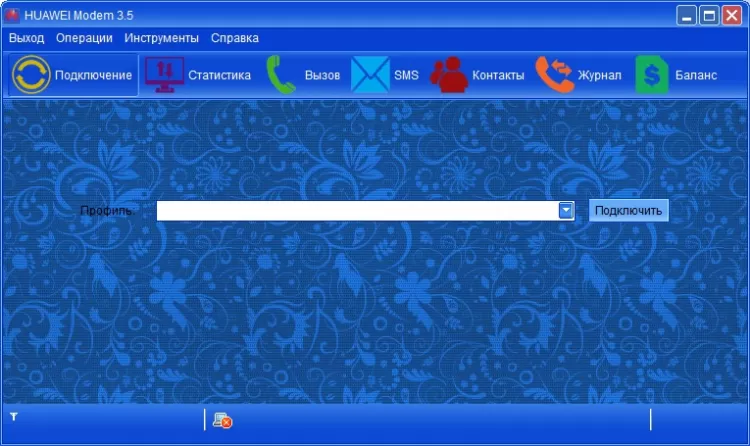Viewport: 750px width, 446px height.
Task: Open the Подключение connection tab icon
Action: pos(30,75)
